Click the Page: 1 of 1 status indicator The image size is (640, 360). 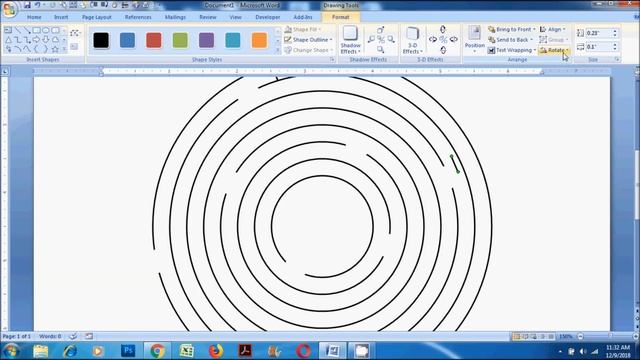pos(17,336)
